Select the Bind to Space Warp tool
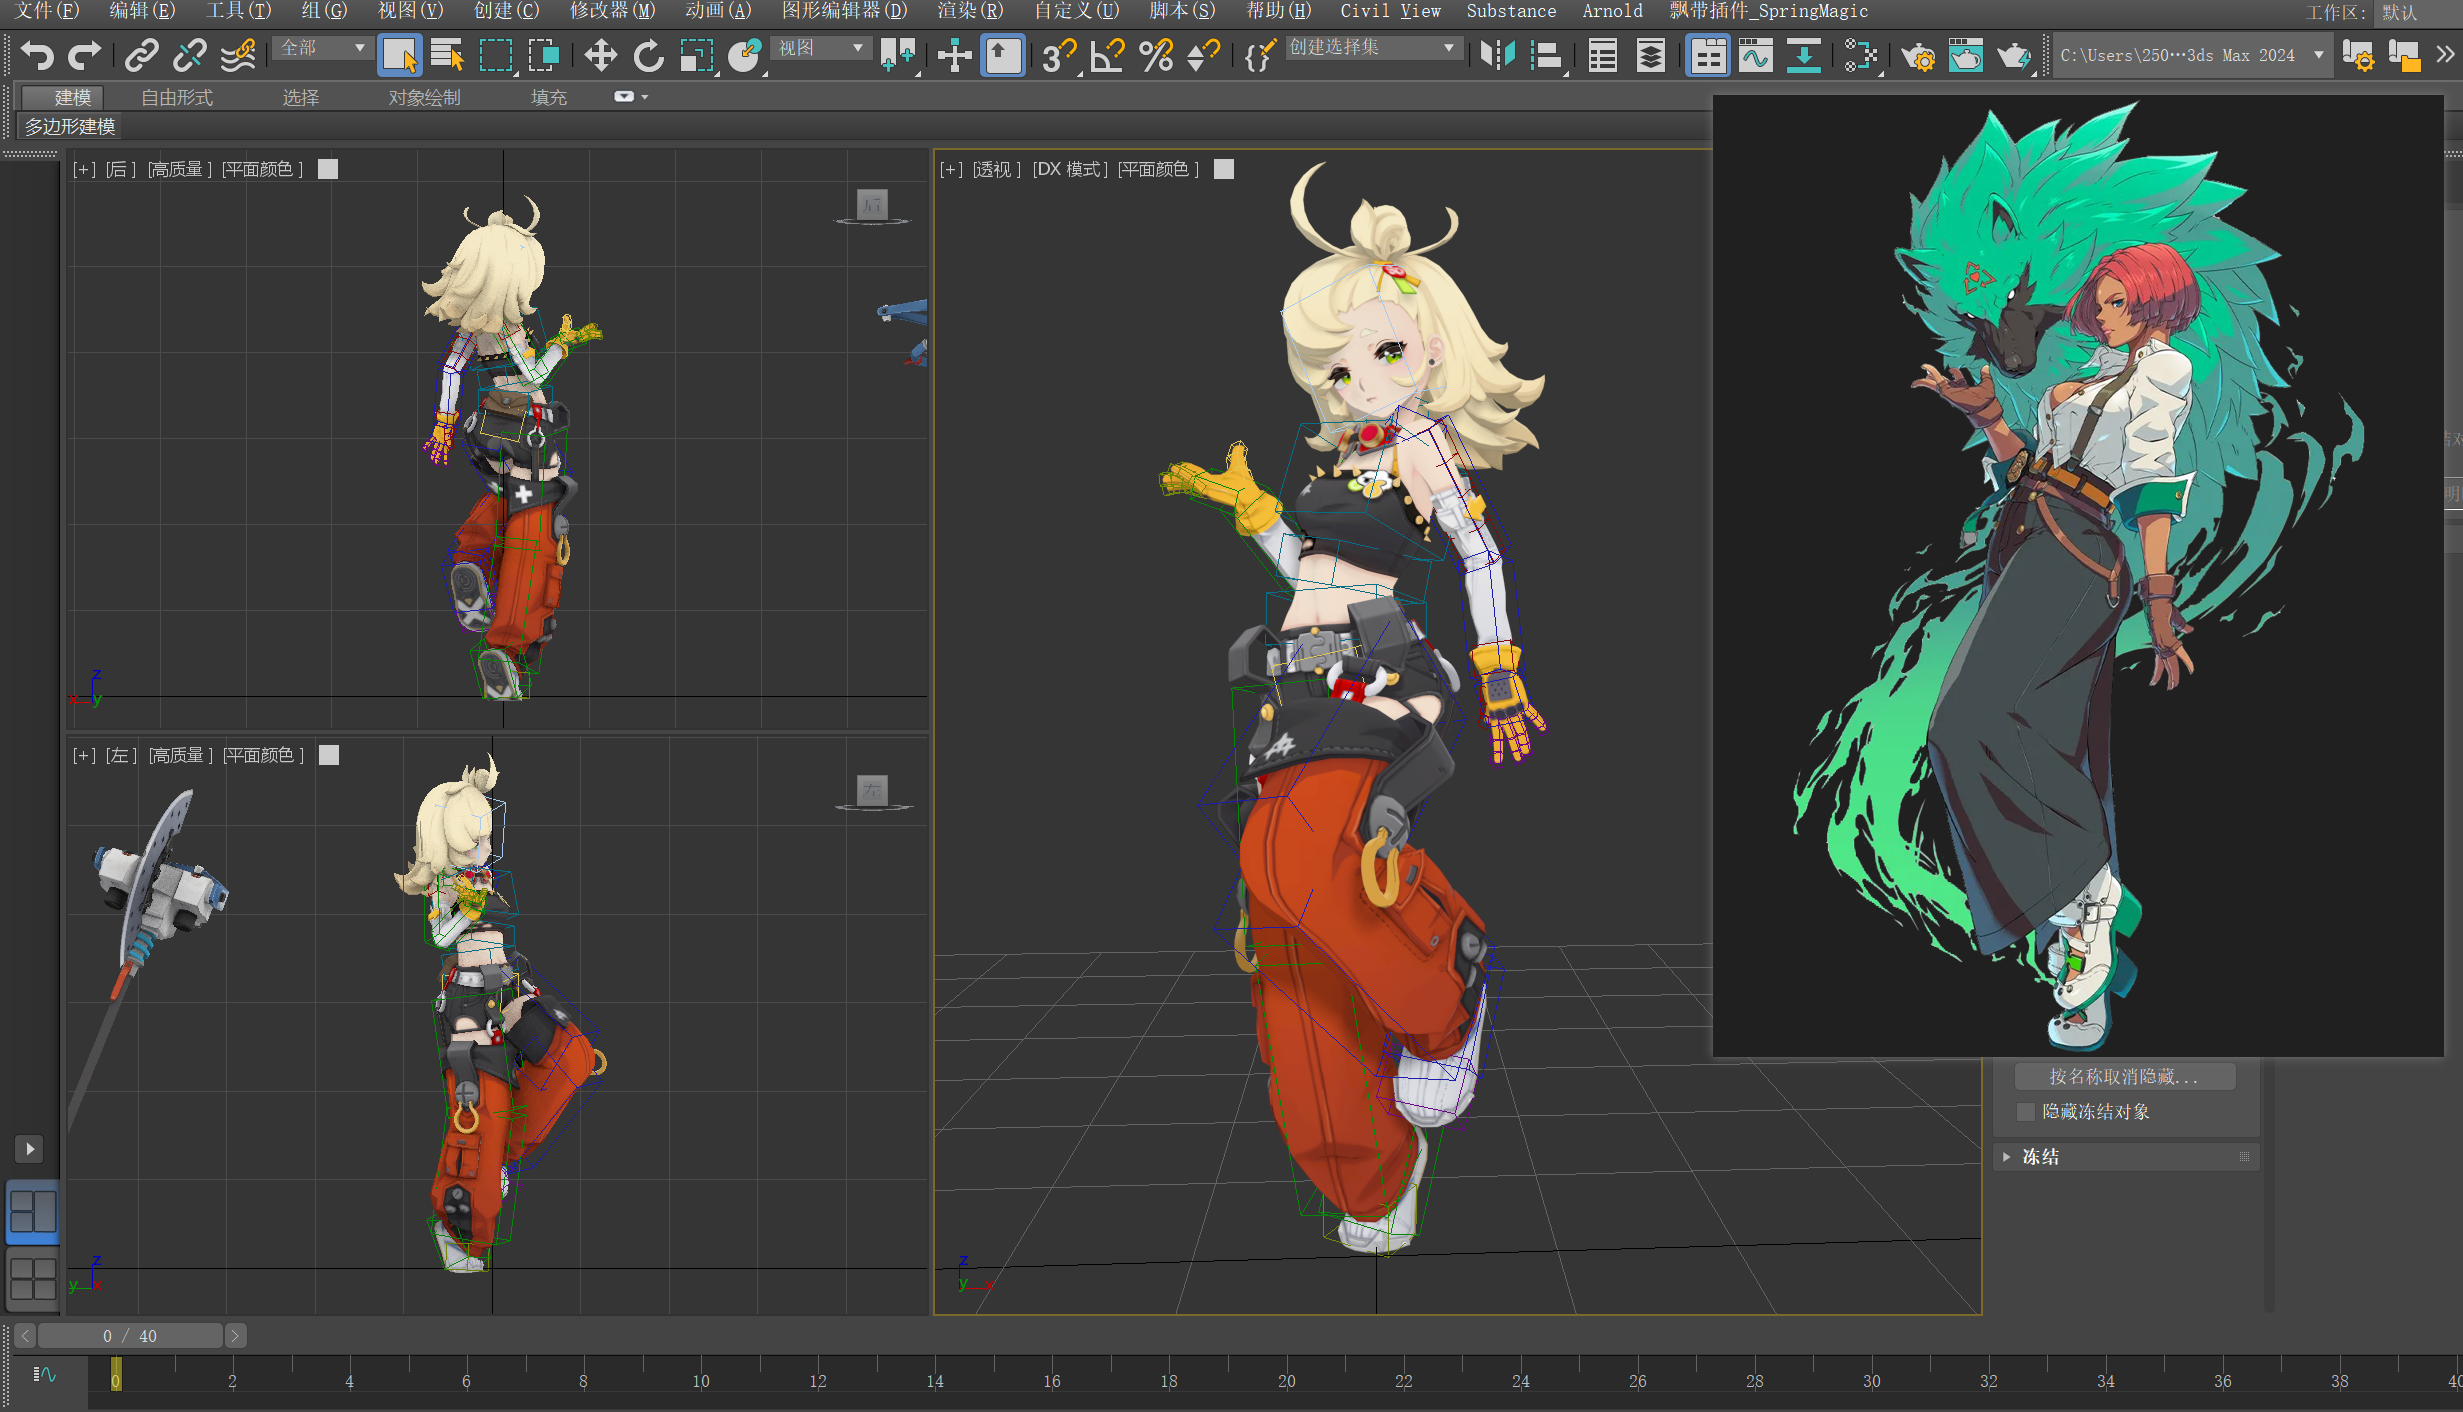 [x=238, y=55]
